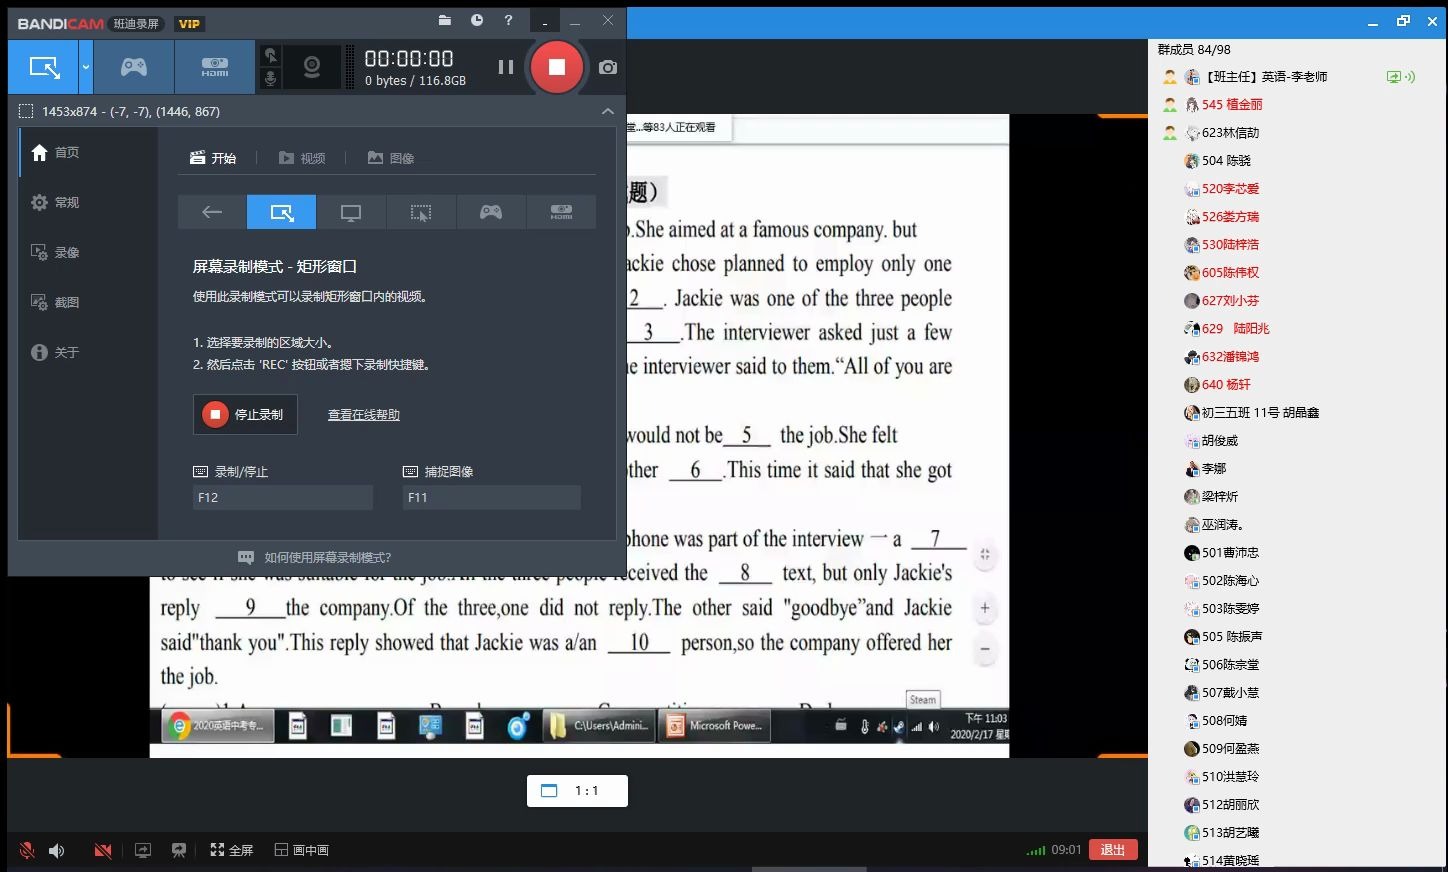Screen dimensions: 1448x872
Task: Pause the Bandicam recording
Action: [506, 67]
